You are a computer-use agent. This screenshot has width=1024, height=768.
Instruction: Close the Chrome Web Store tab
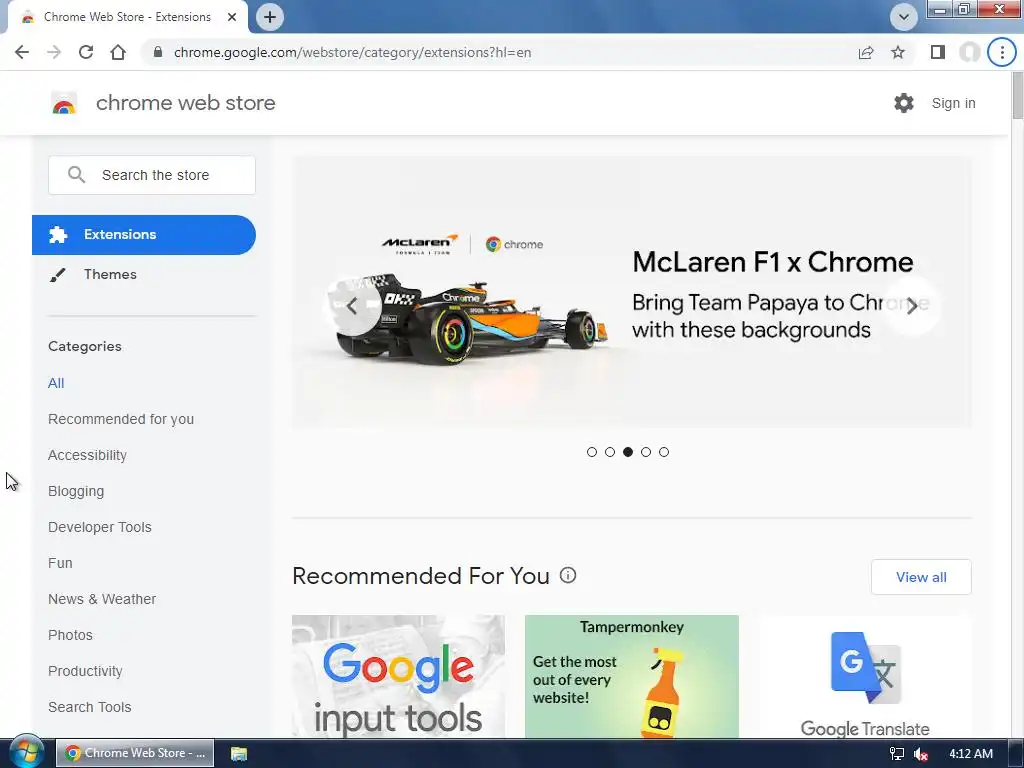tap(232, 17)
